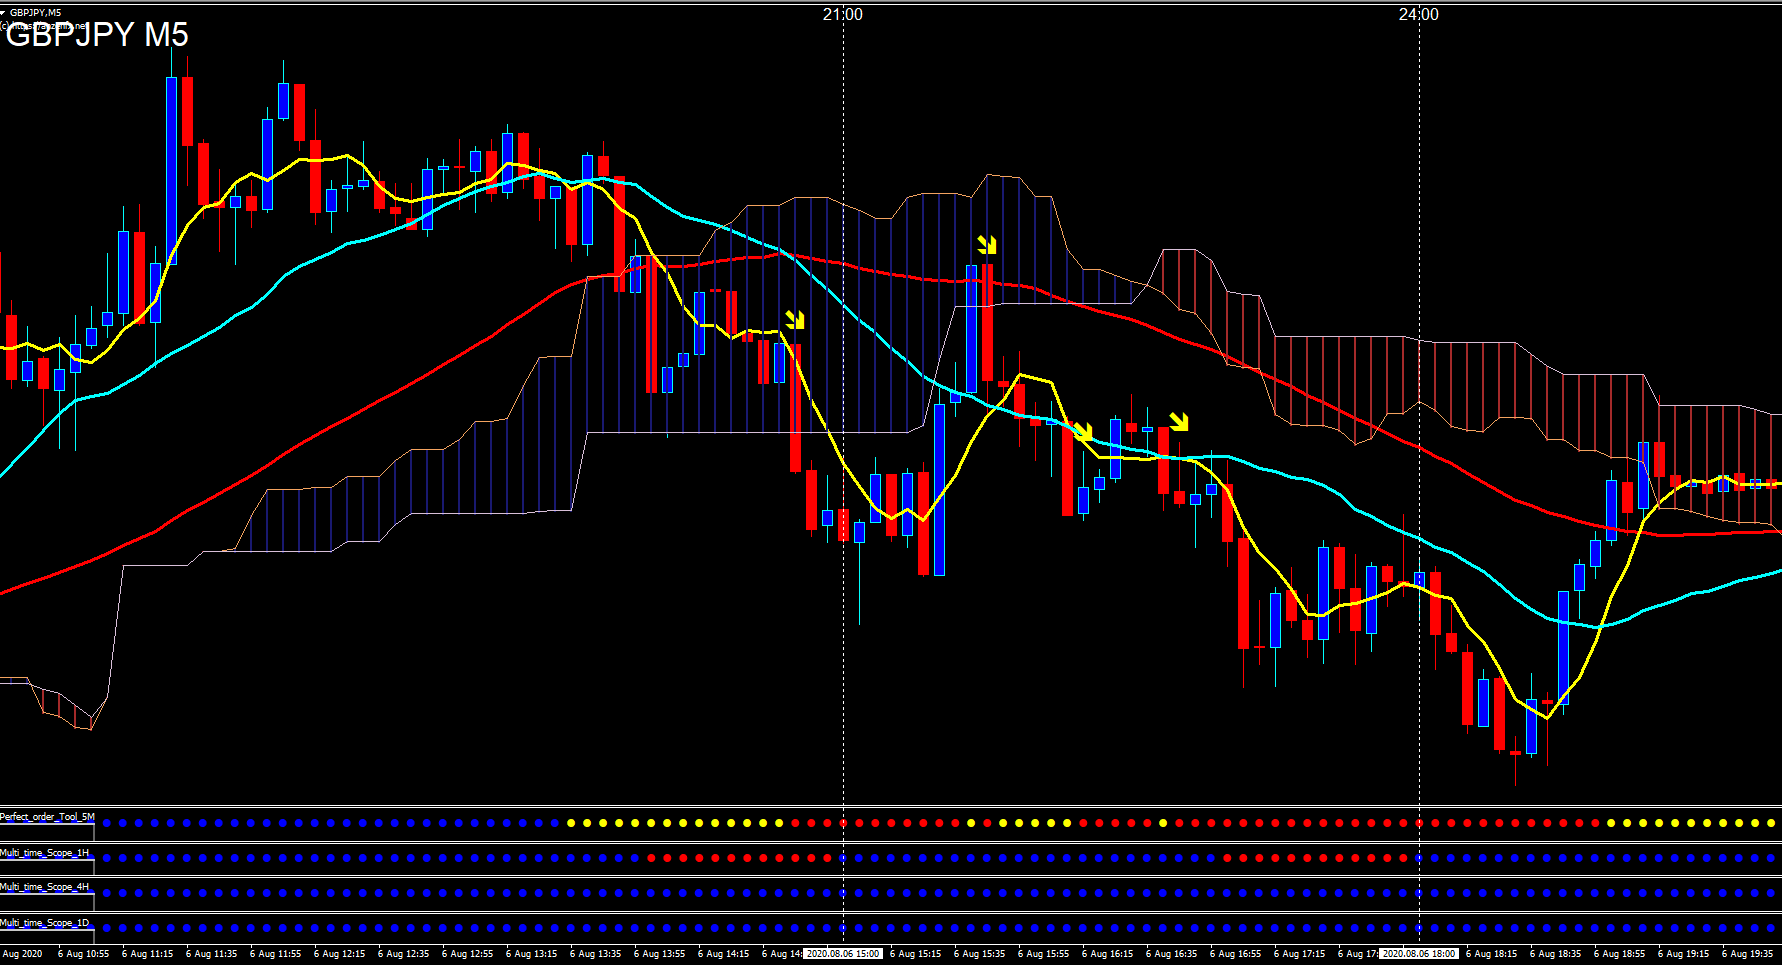Click the Perfect_order_Tool_5M indicator label
The image size is (1782, 965).
(47, 817)
